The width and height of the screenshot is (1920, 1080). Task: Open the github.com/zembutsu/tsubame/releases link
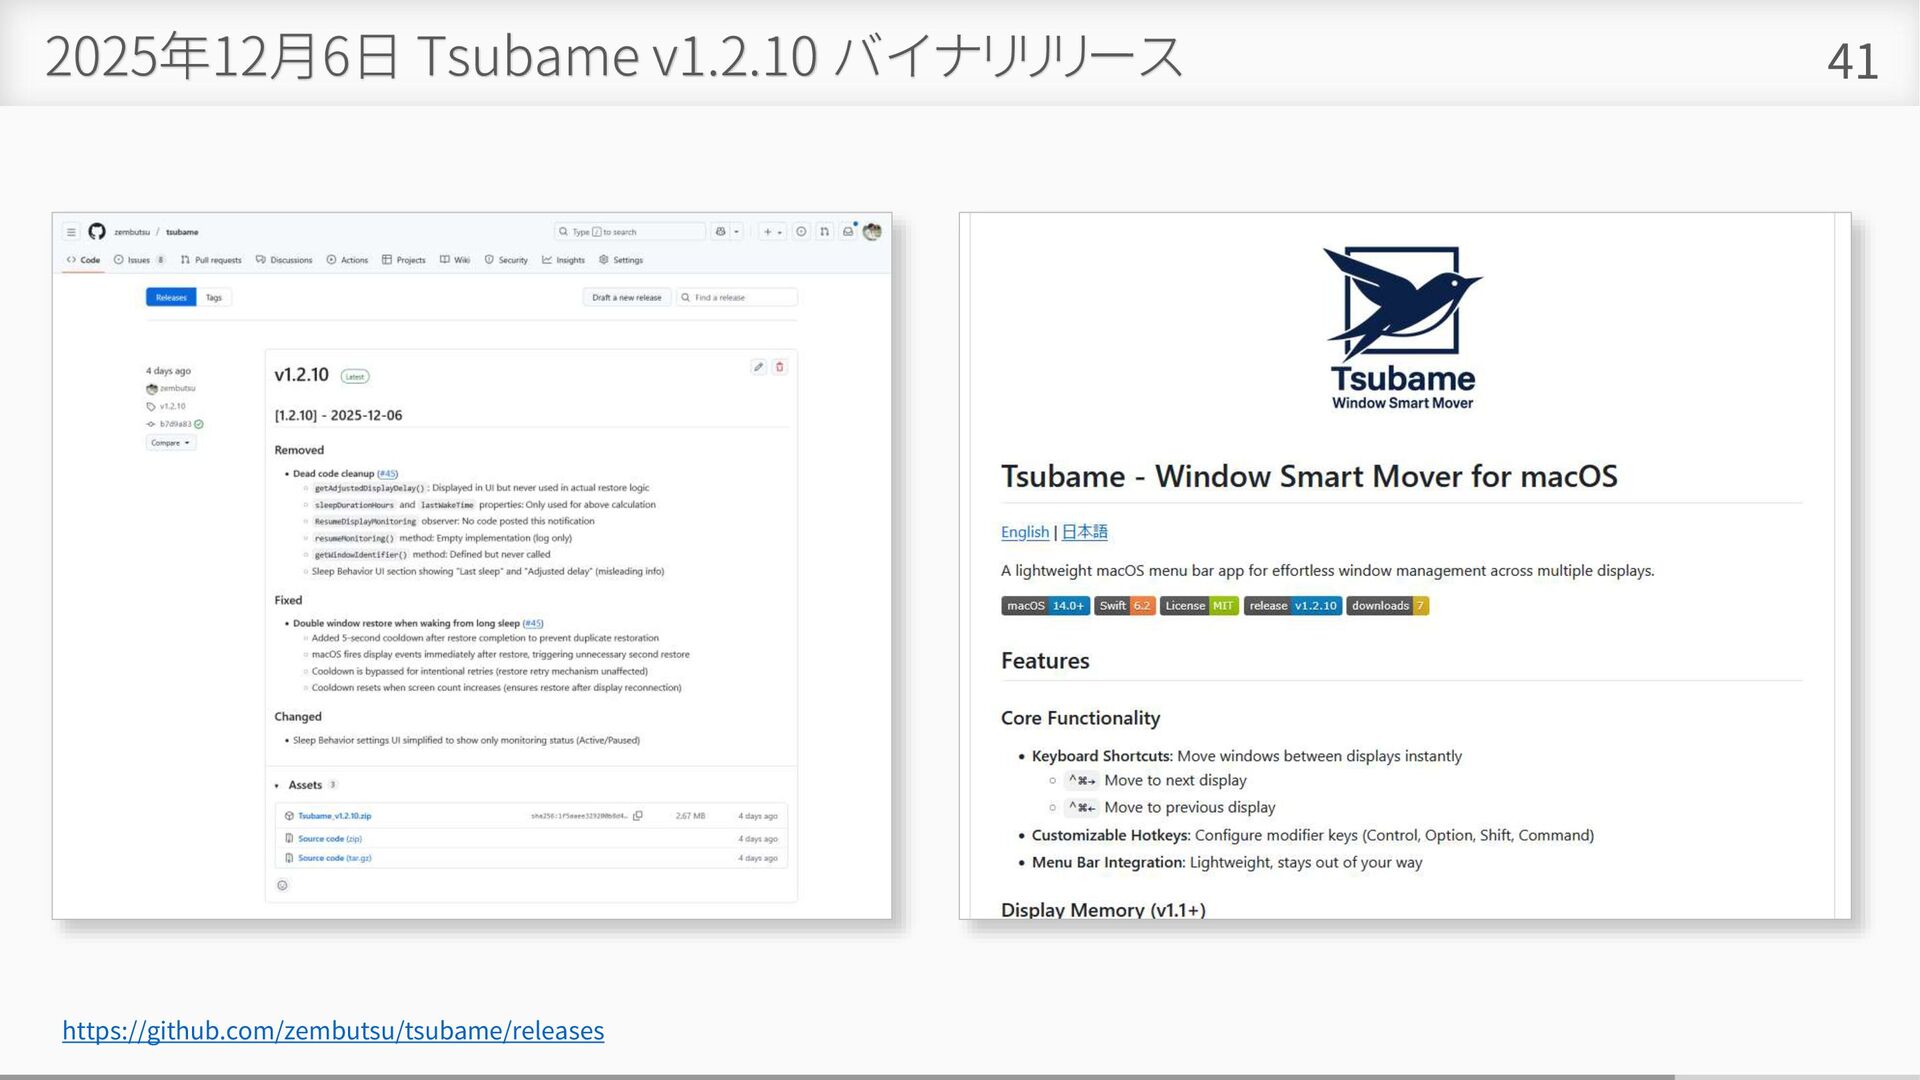point(333,1030)
